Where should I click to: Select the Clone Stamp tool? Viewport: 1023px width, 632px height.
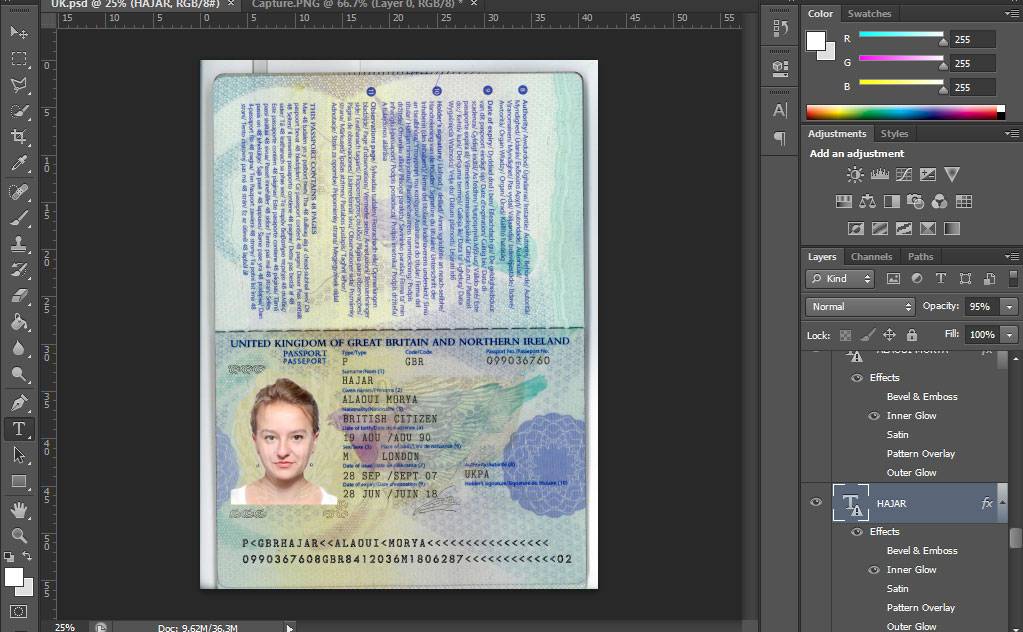point(19,244)
